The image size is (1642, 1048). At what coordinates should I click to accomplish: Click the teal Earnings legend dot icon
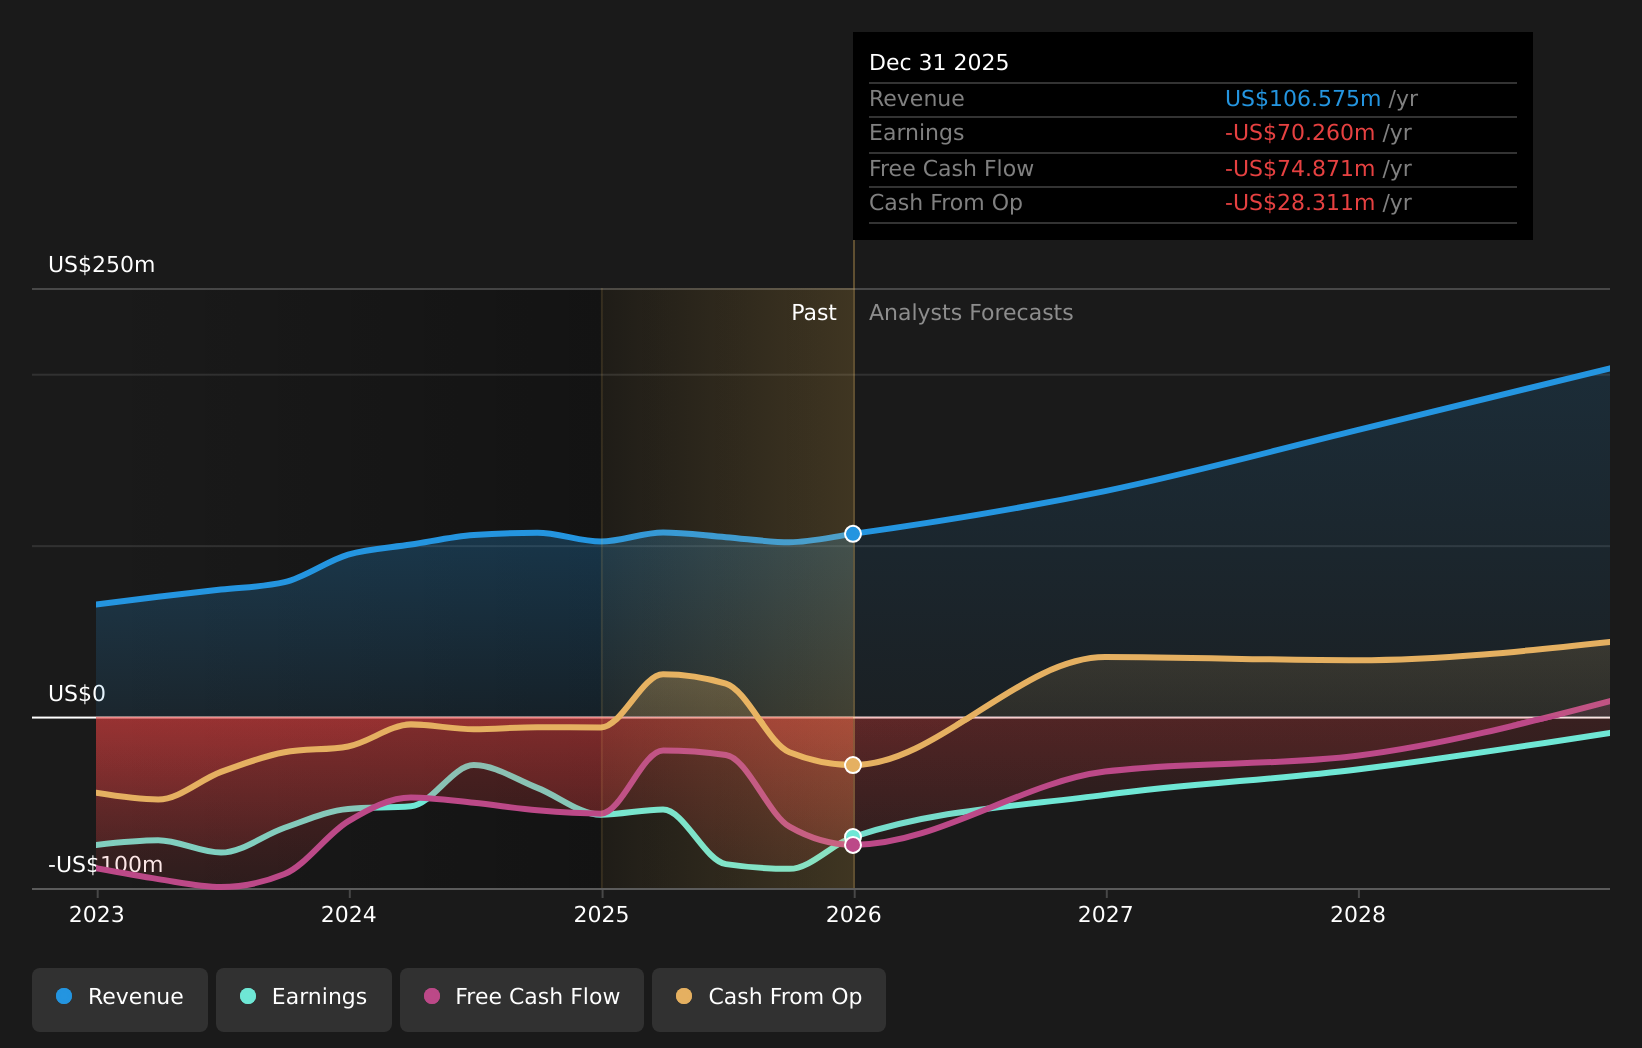(247, 996)
